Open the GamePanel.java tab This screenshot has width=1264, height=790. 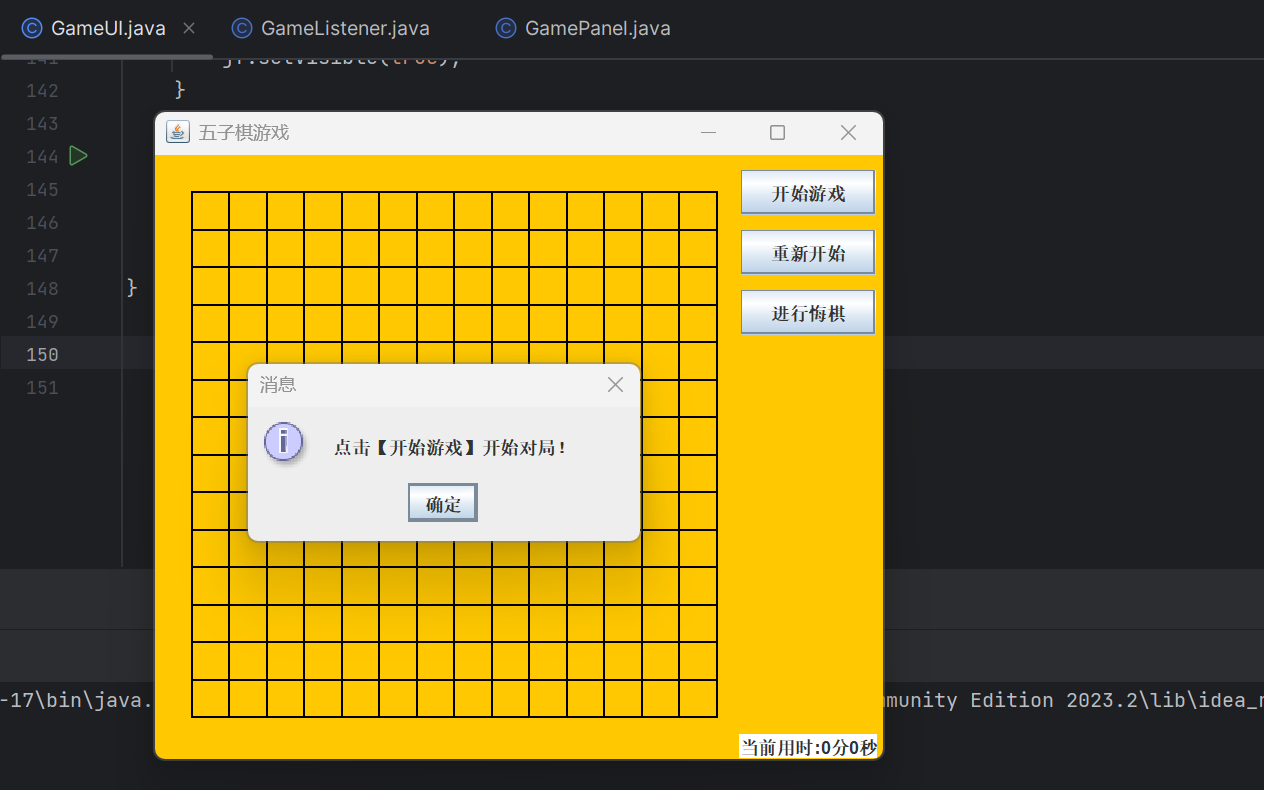click(597, 28)
